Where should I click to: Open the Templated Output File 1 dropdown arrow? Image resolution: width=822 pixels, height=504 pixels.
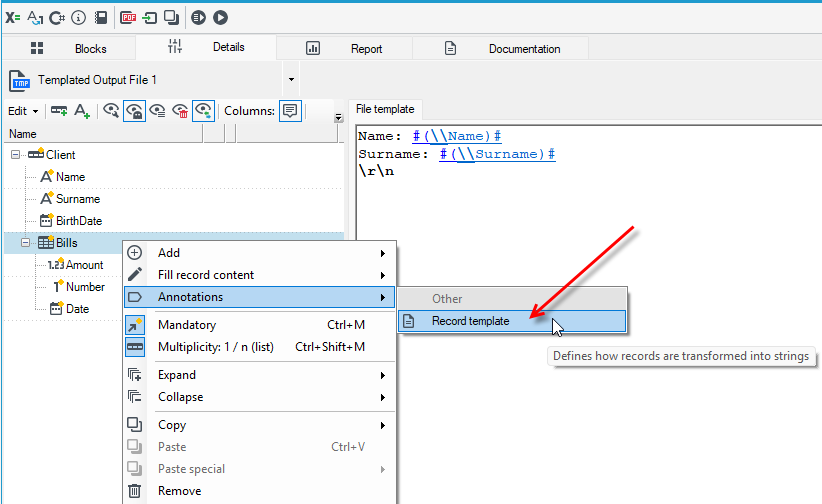click(291, 80)
